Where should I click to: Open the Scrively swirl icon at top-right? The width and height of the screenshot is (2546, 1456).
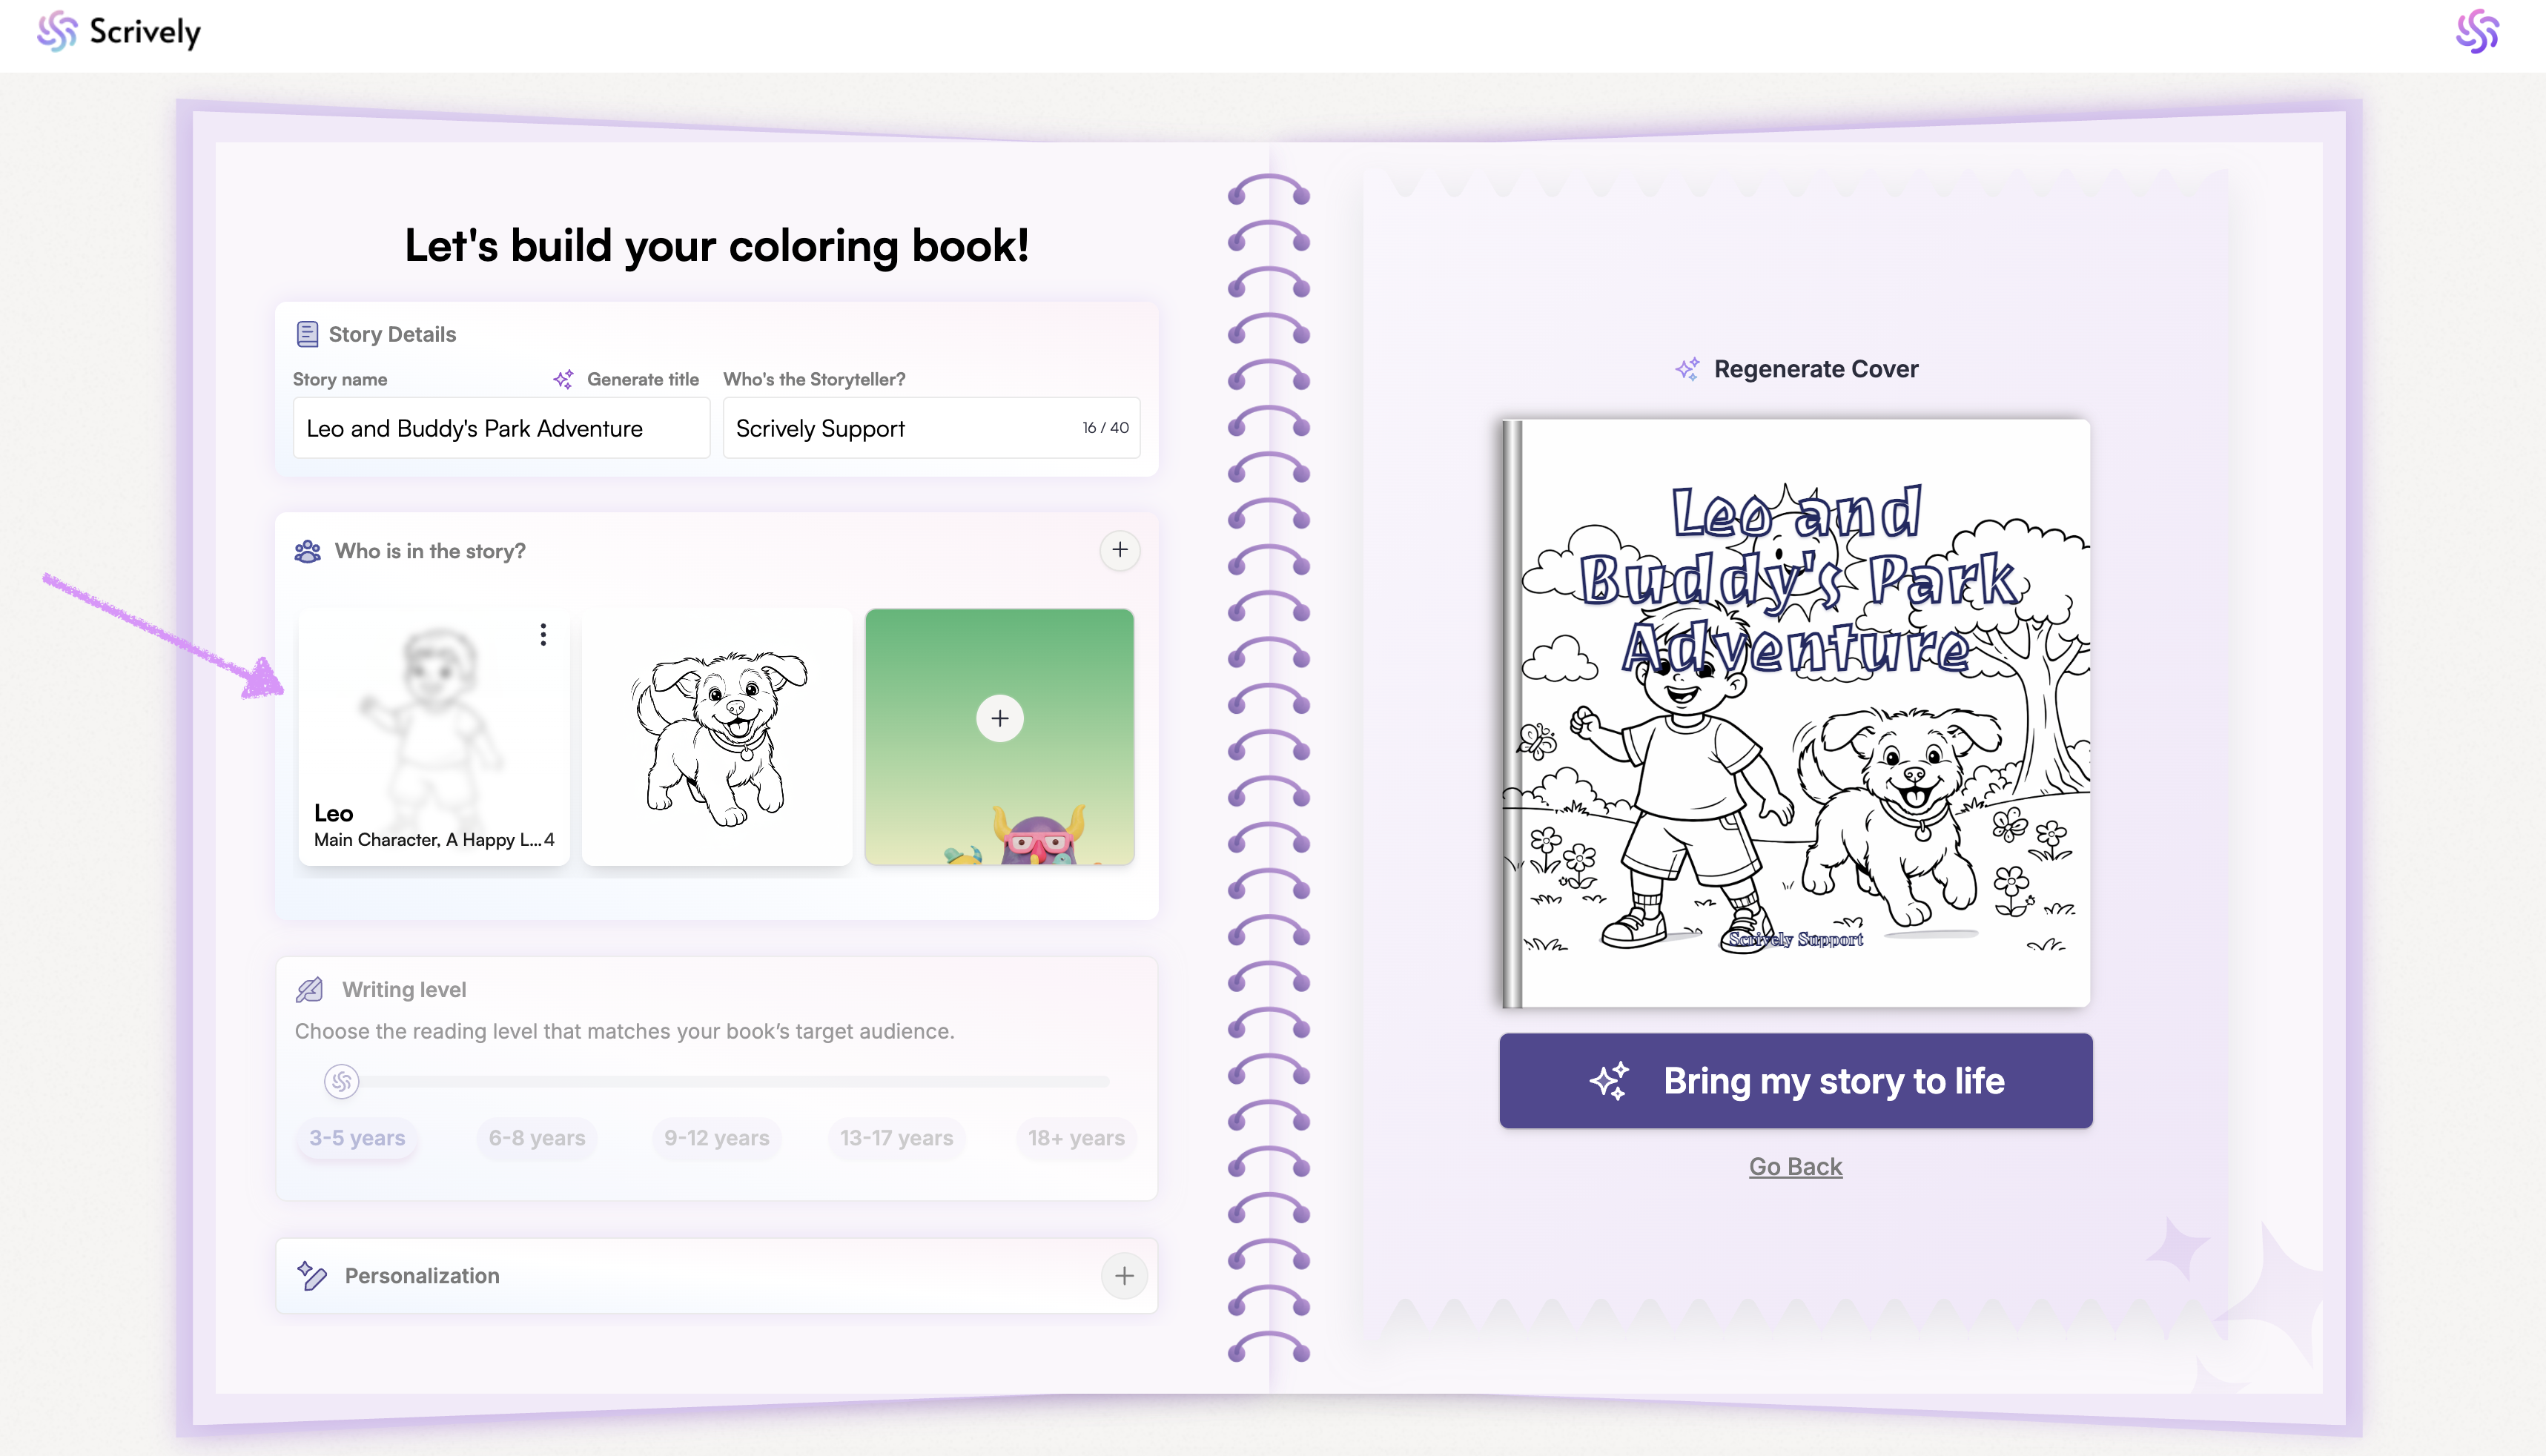click(2476, 31)
